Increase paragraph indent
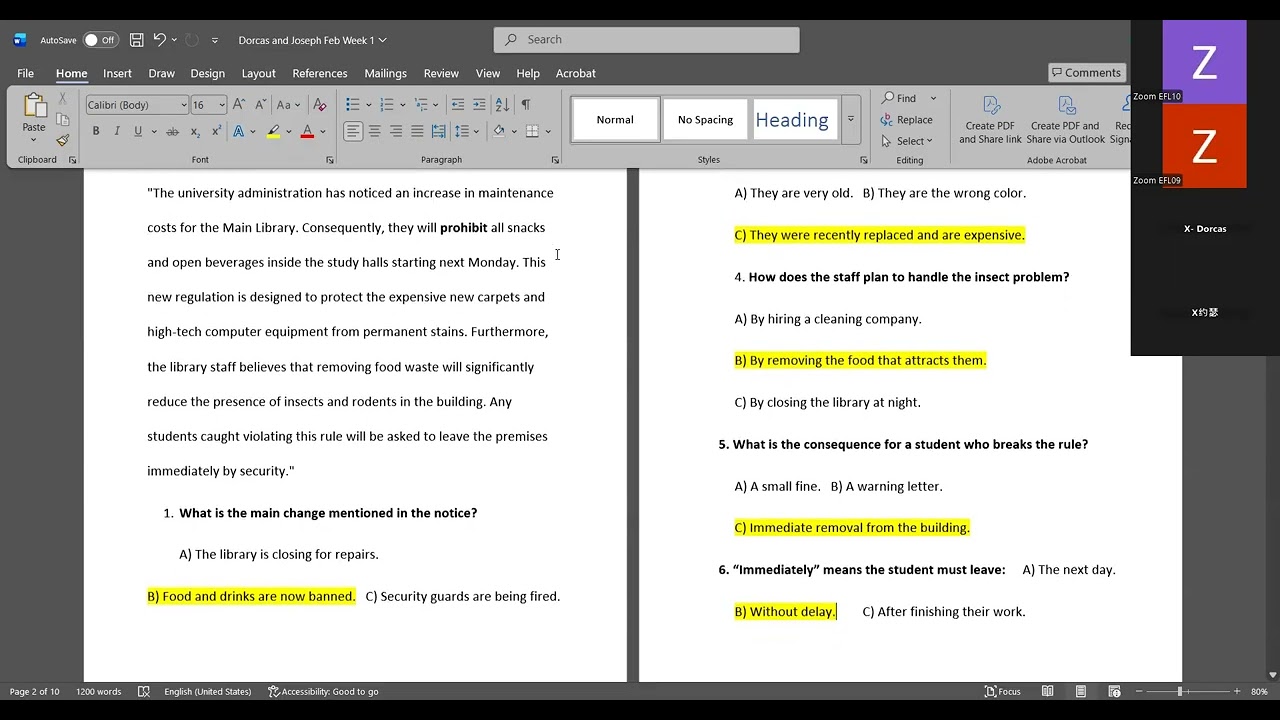The height and width of the screenshot is (720, 1280). (479, 105)
